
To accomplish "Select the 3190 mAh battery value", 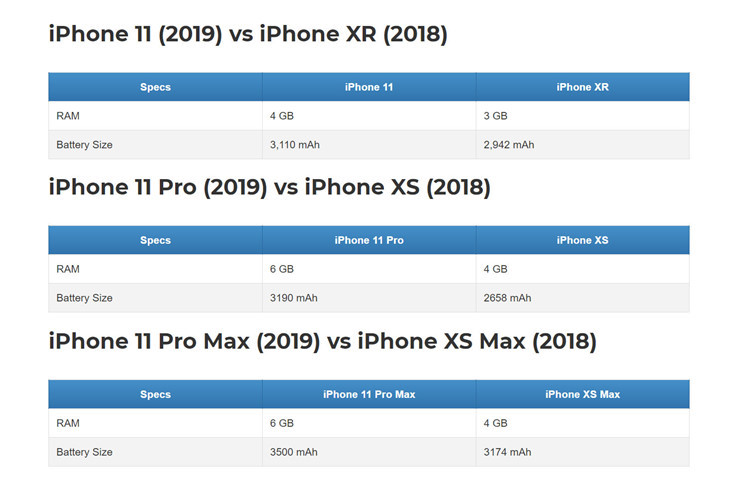I will pos(291,298).
